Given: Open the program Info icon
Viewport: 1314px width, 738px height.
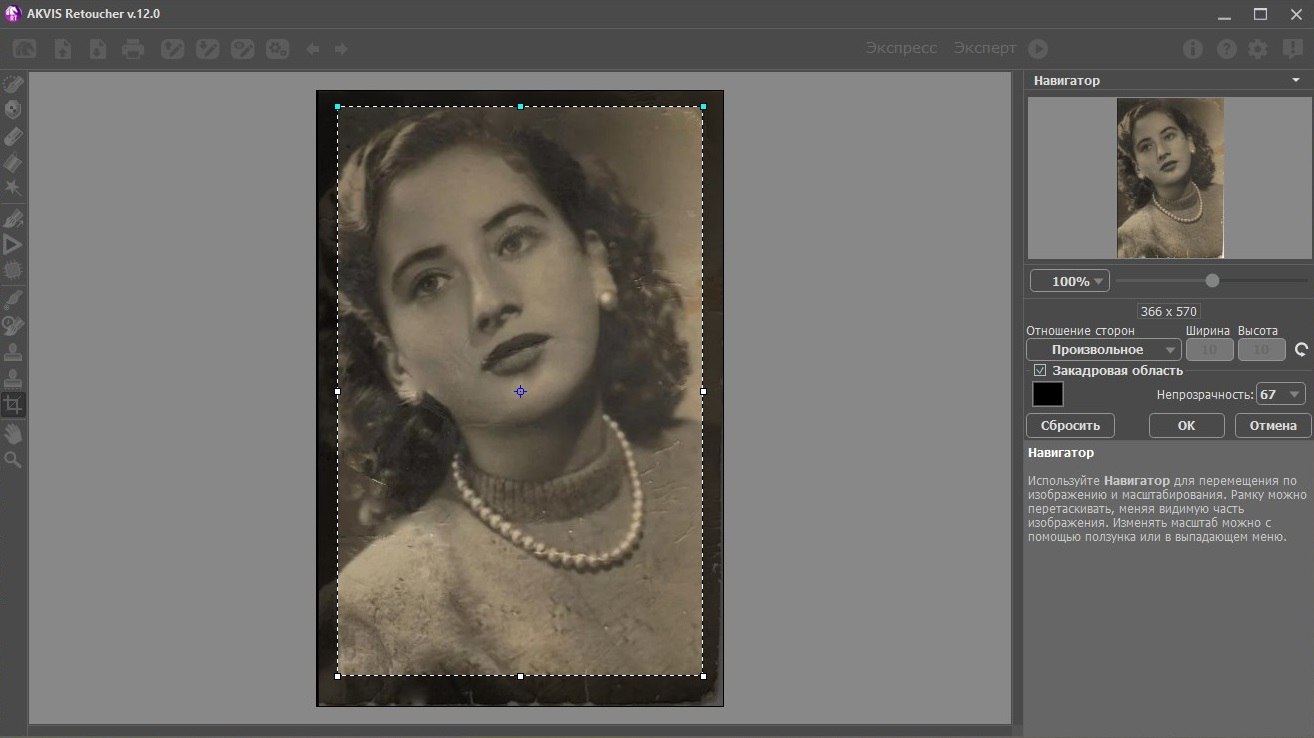Looking at the screenshot, I should click(x=1192, y=48).
